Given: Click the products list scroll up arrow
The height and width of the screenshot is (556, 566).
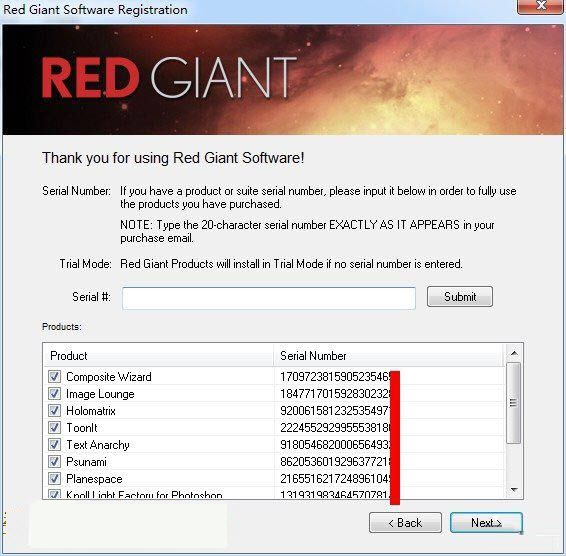Looking at the screenshot, I should [514, 353].
